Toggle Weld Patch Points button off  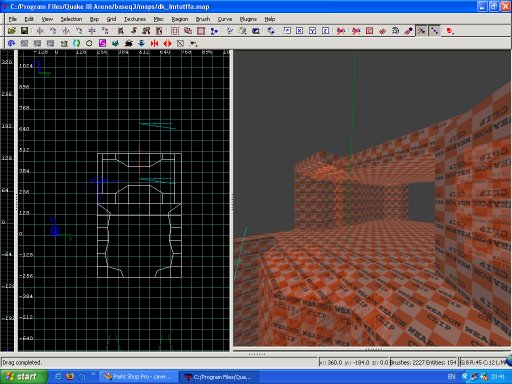coord(421,31)
